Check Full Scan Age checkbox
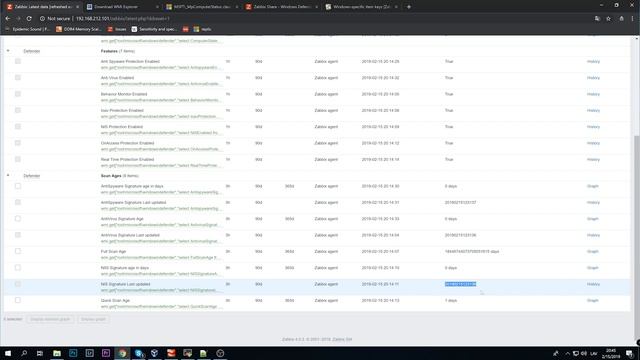640x360 pixels. (x=18, y=251)
